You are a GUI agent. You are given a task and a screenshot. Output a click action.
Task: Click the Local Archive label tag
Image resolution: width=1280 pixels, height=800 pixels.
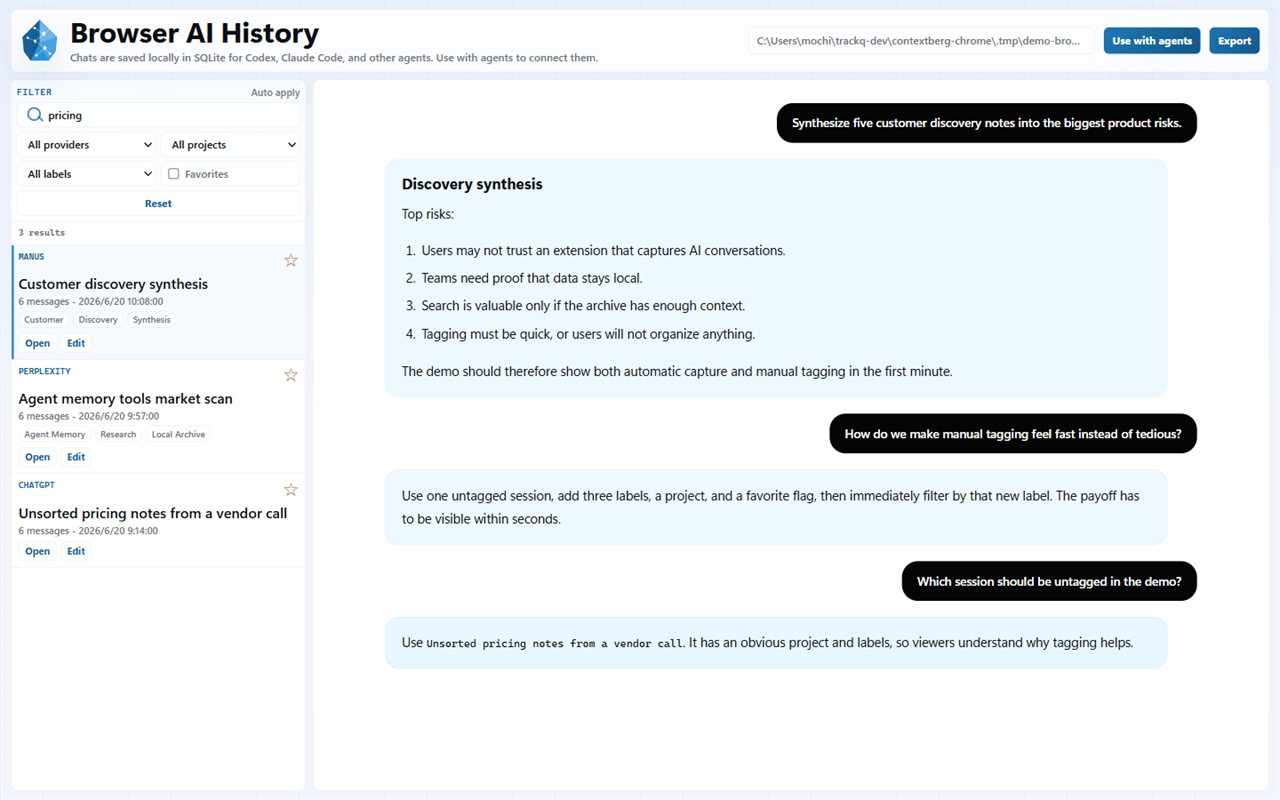point(178,434)
